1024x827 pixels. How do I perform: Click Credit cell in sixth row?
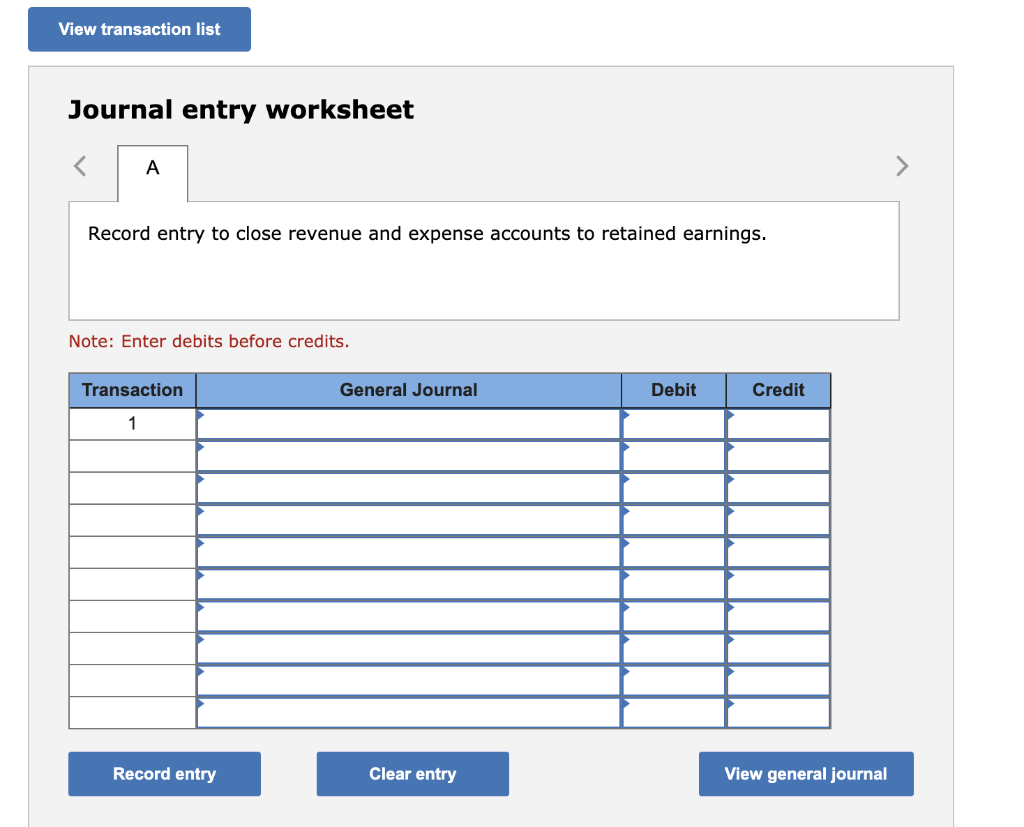coord(778,584)
